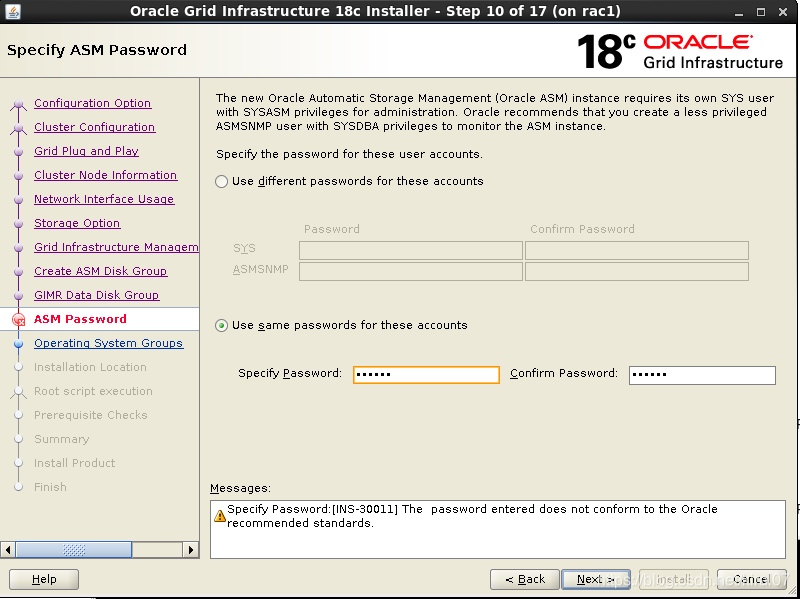800x599 pixels.
Task: Click the 'Specify ASM Password' heading
Action: click(97, 50)
